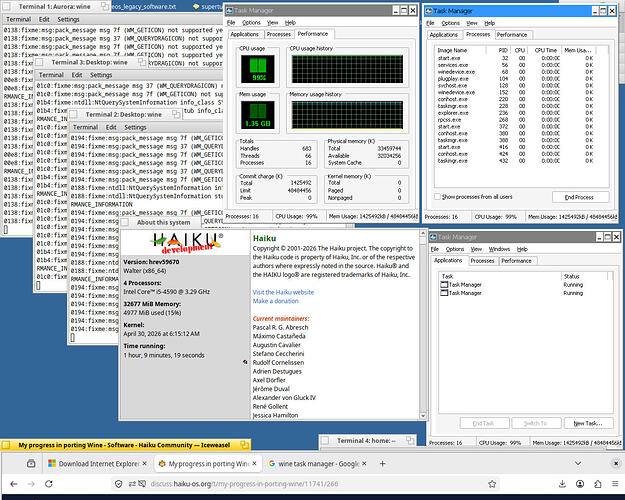Open Options menu in Performance Task Manager
625x500 pixels.
[x=251, y=23]
